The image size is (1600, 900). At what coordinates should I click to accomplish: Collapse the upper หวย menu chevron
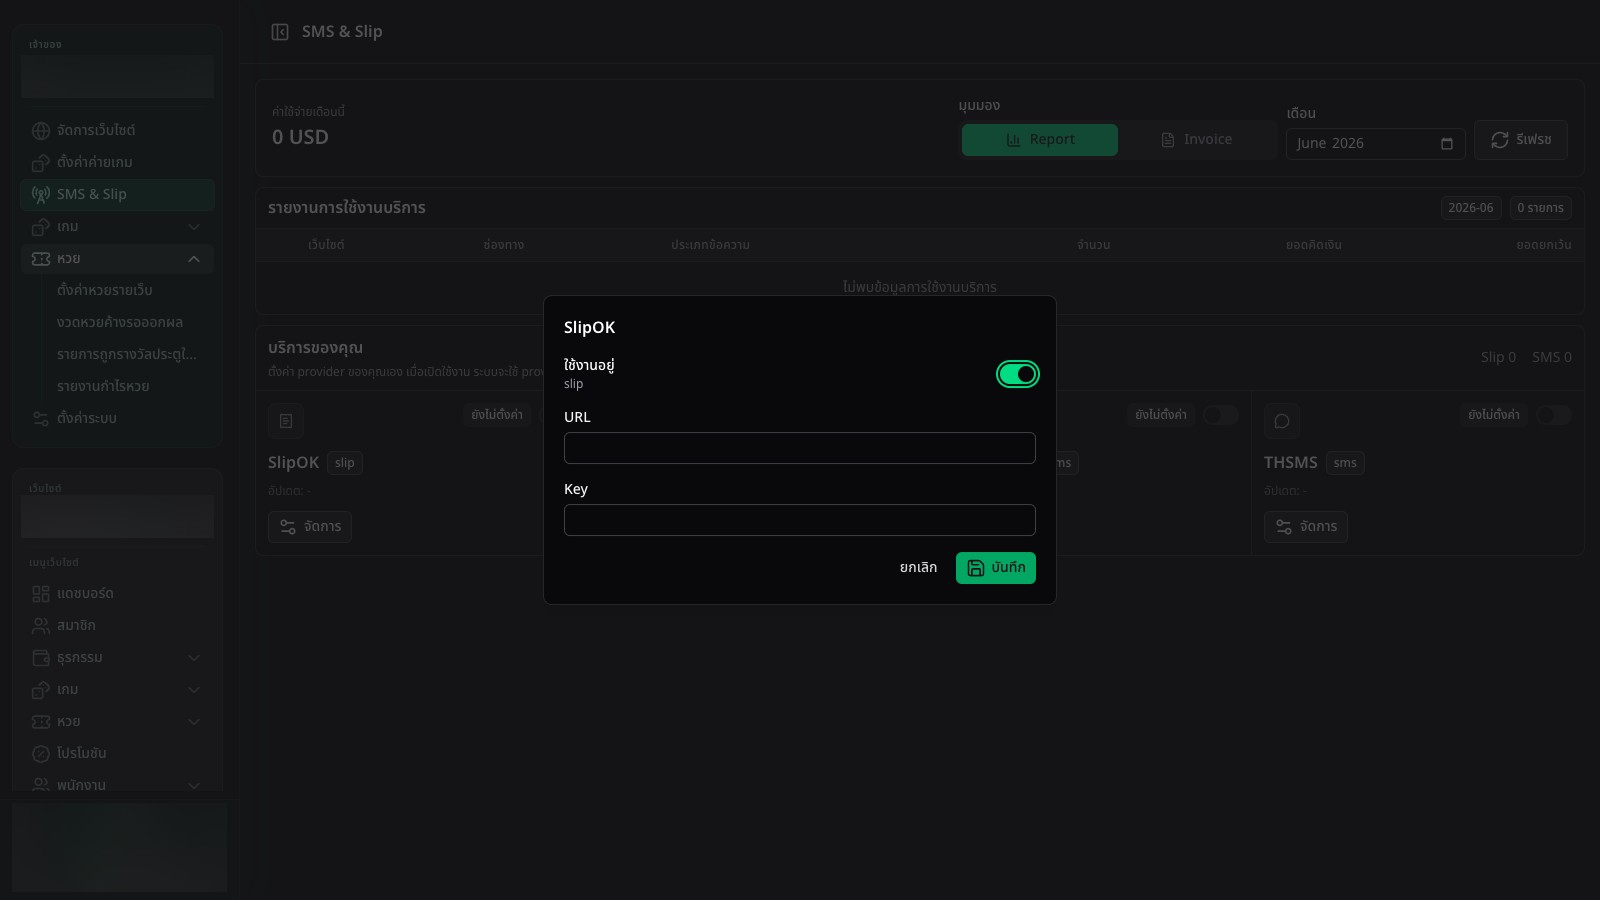194,259
